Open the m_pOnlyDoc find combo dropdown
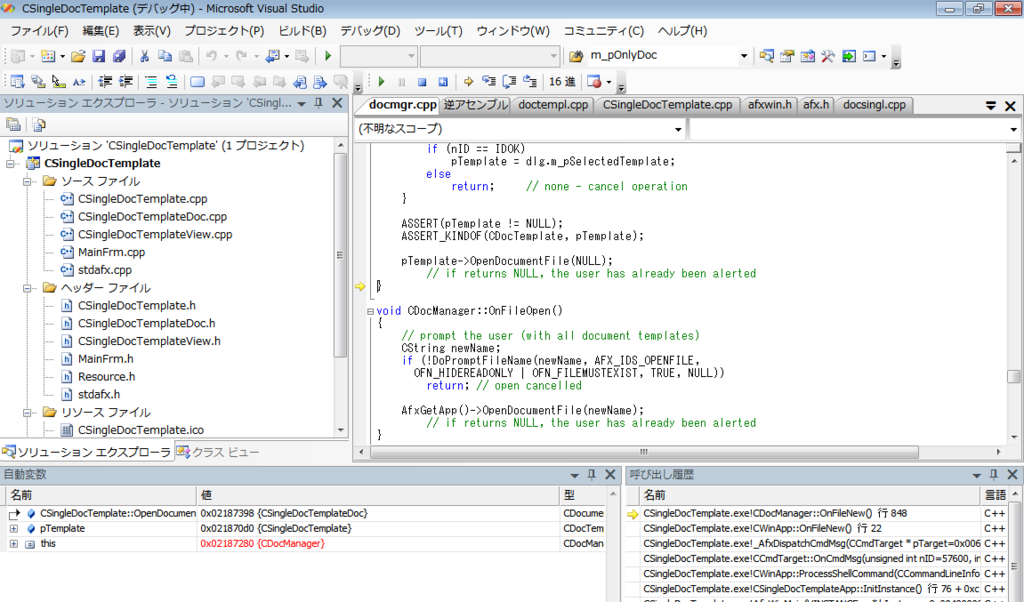The height and width of the screenshot is (602, 1024). pos(743,56)
